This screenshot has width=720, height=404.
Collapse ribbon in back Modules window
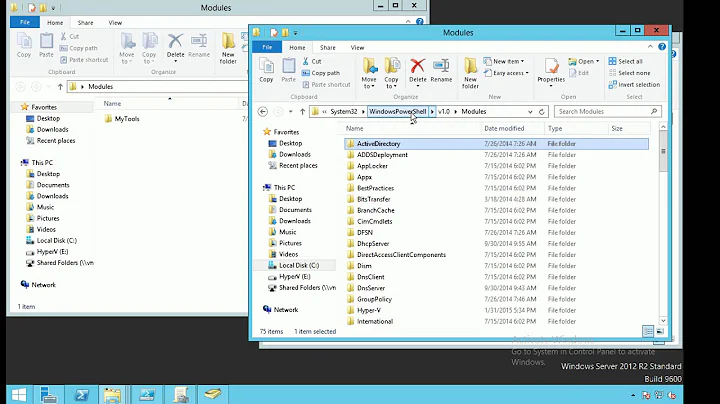[408, 22]
